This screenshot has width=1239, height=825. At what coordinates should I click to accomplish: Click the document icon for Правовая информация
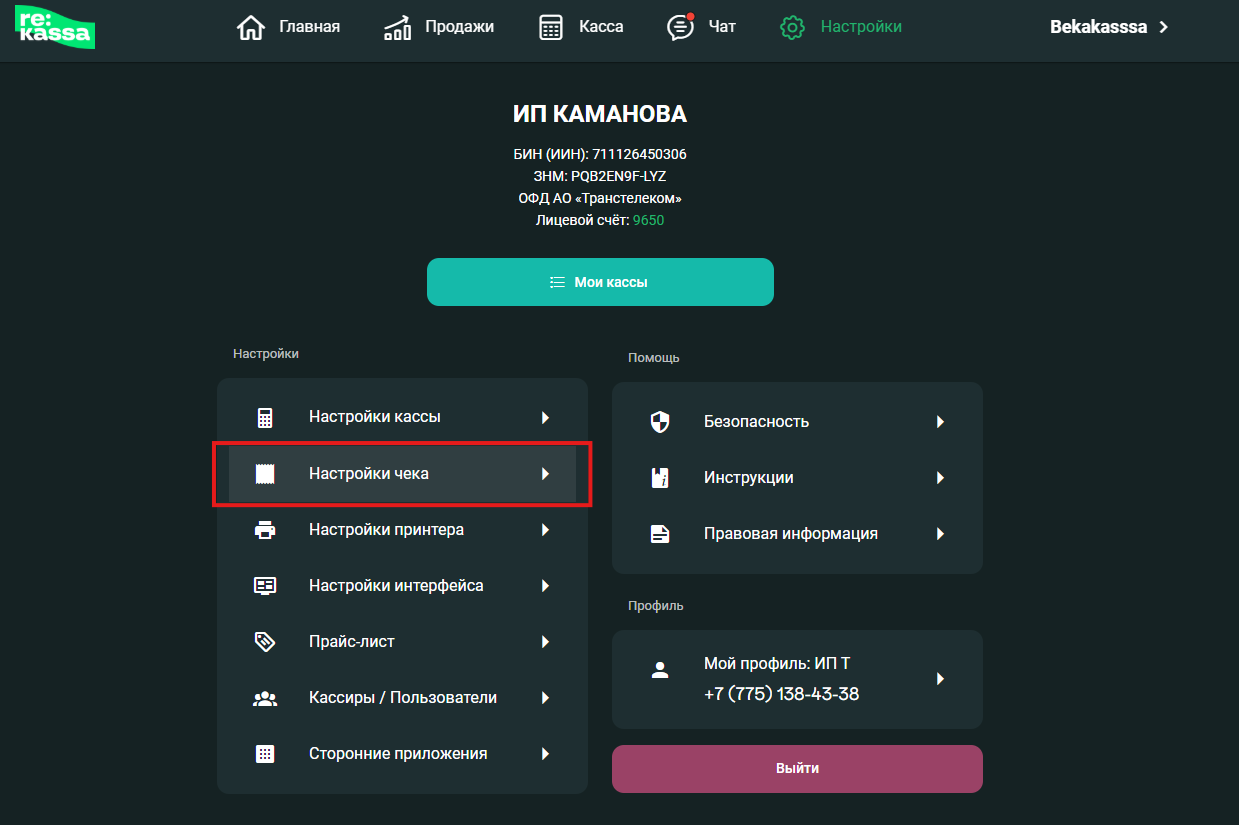point(660,534)
